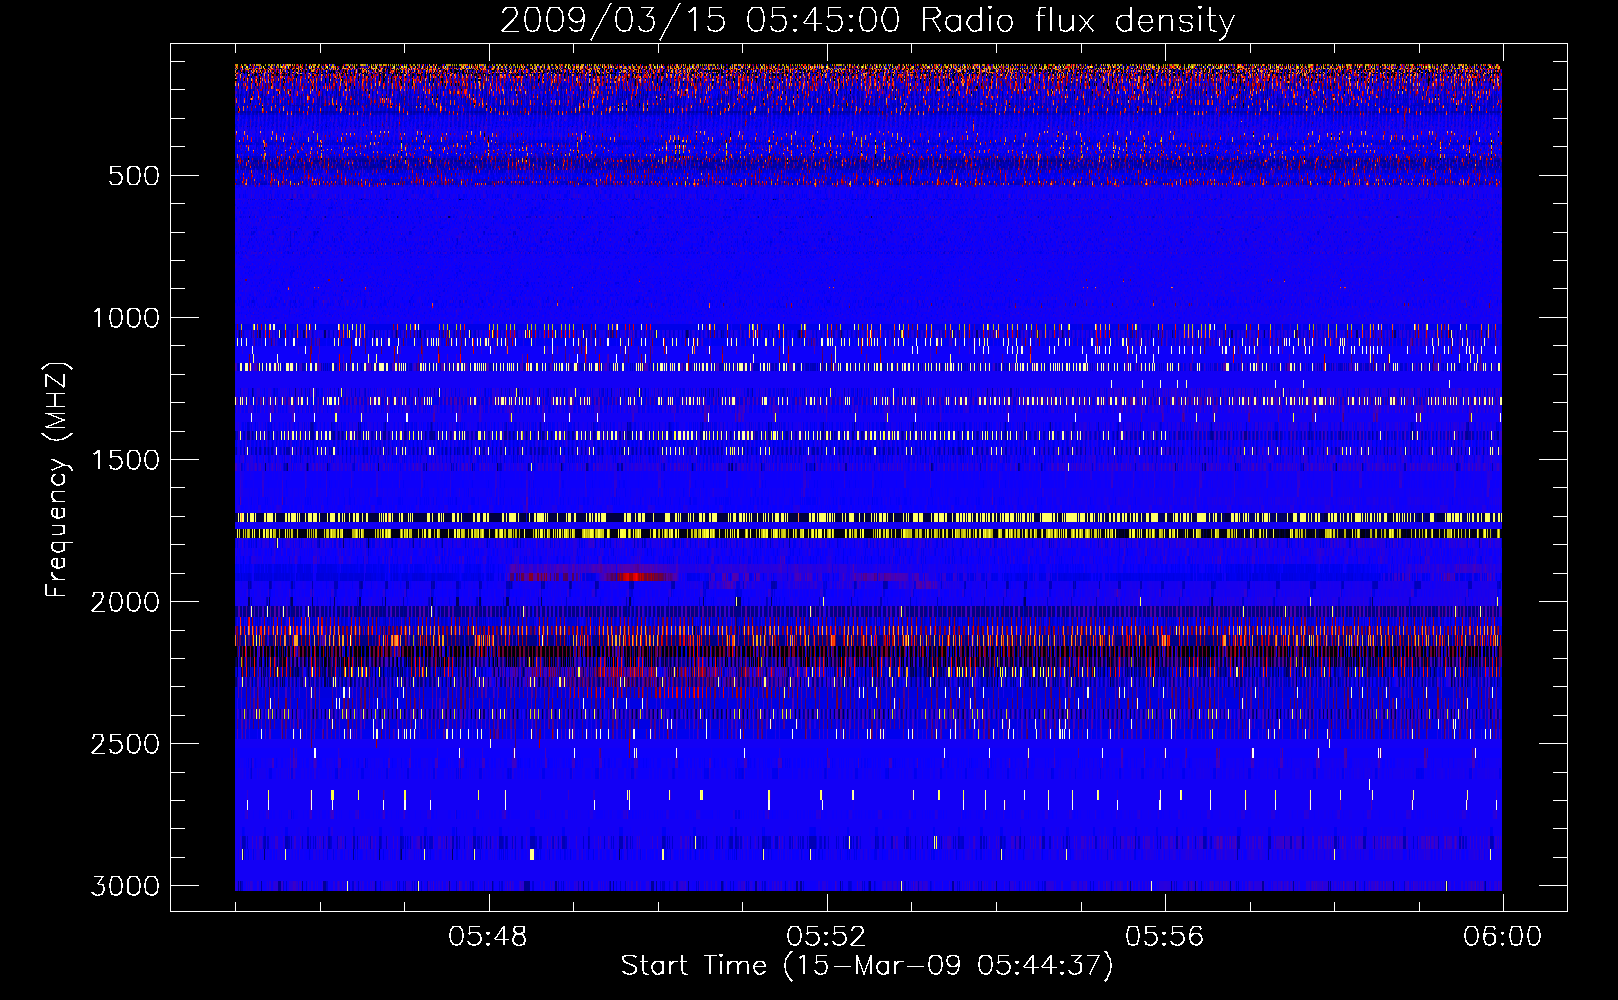Image resolution: width=1618 pixels, height=1000 pixels.
Task: Click the "Frequency (MHZ)" axis label
Action: (58, 480)
